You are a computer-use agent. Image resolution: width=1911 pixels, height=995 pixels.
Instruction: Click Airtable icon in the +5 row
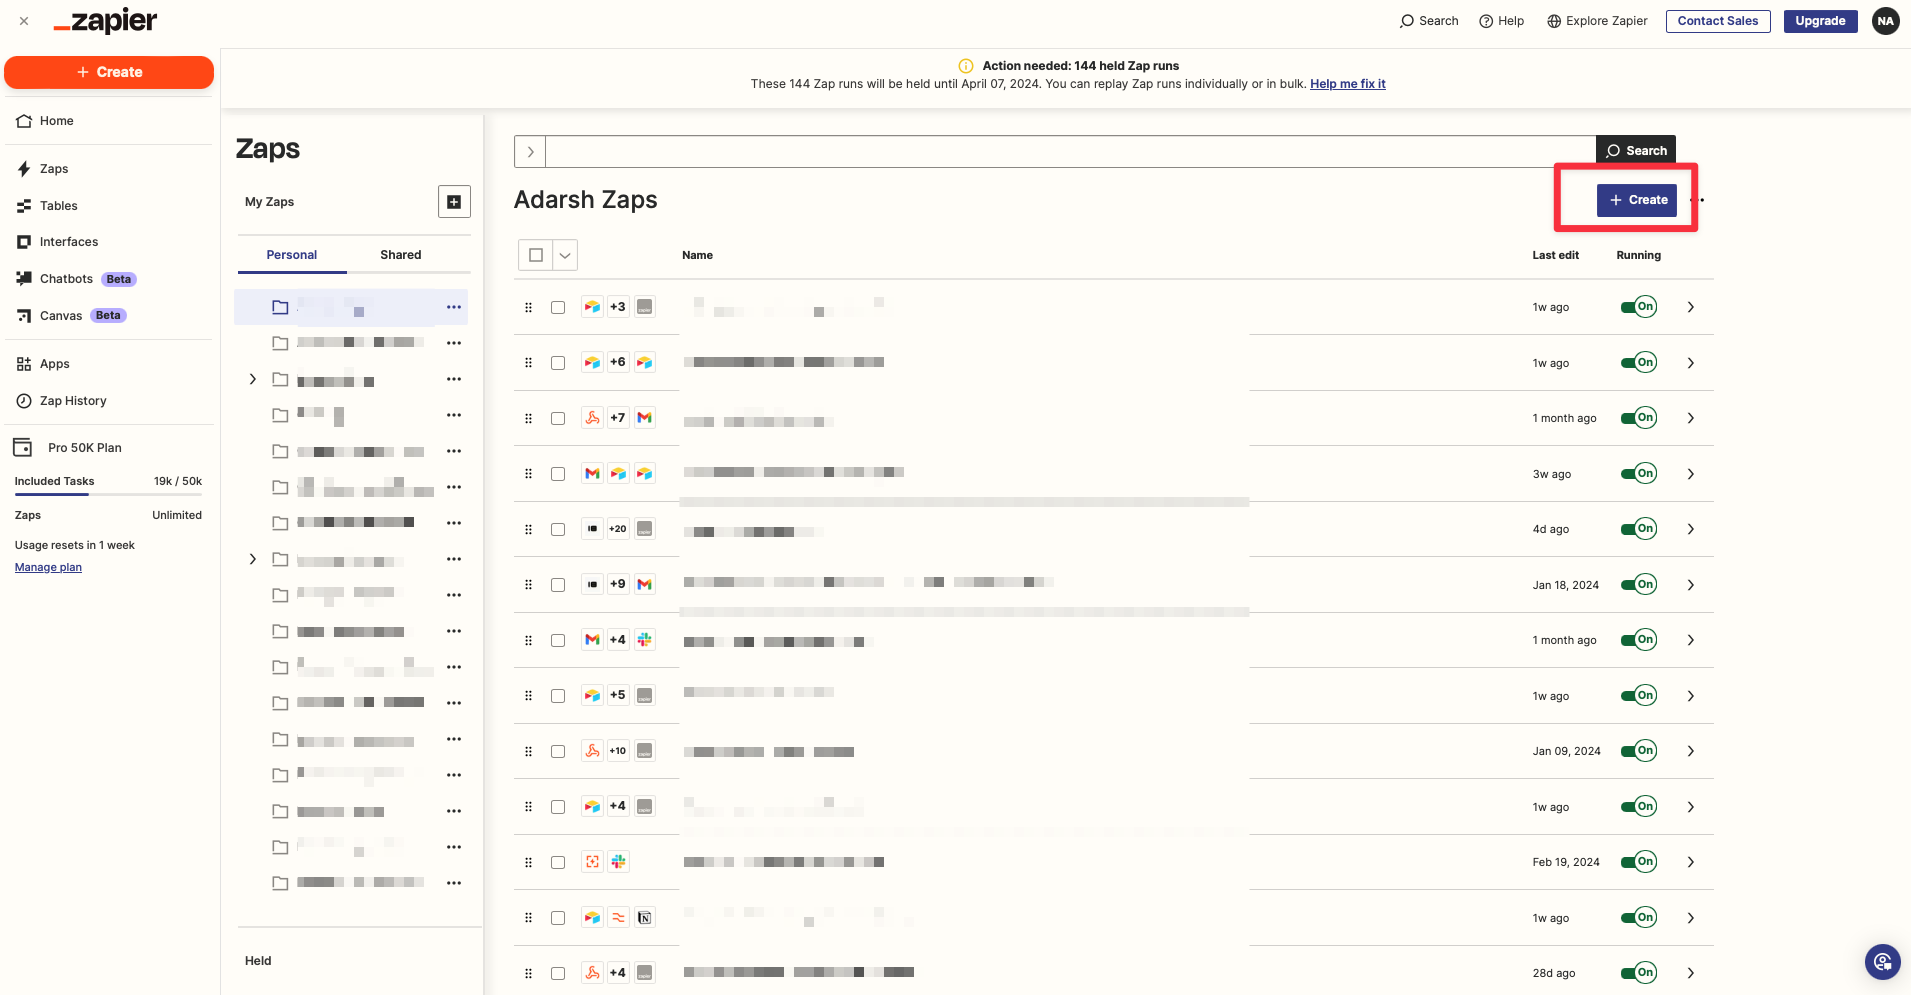593,695
